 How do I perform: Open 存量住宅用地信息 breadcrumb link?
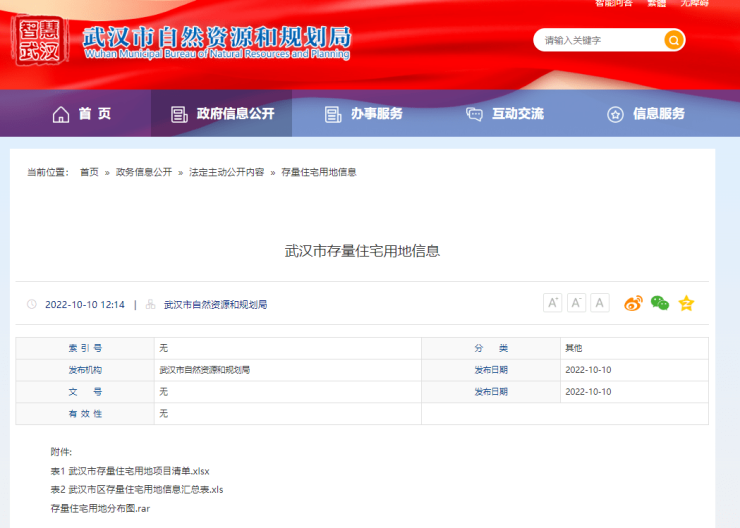tap(319, 172)
